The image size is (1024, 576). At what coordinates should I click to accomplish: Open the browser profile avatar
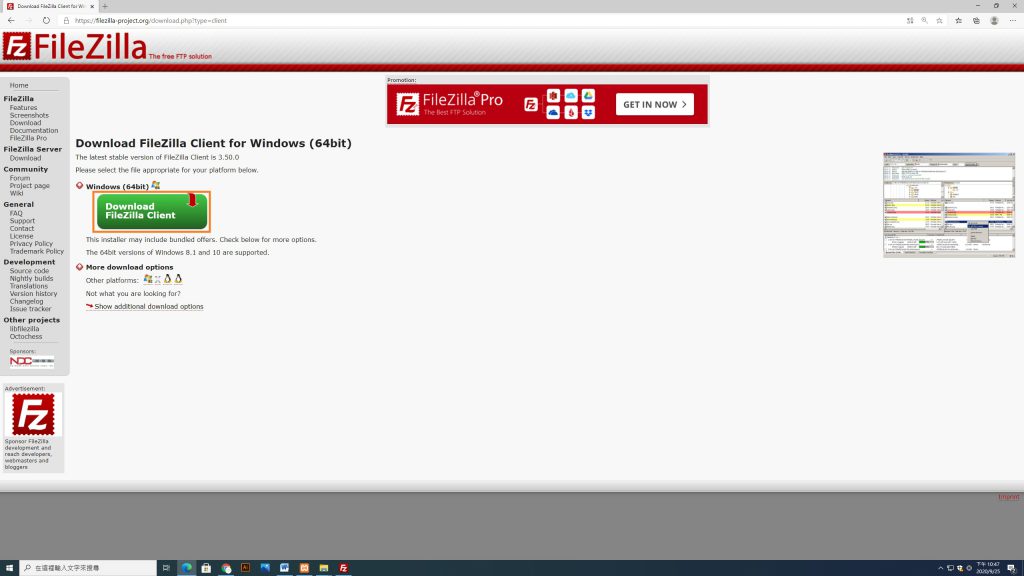click(x=995, y=20)
